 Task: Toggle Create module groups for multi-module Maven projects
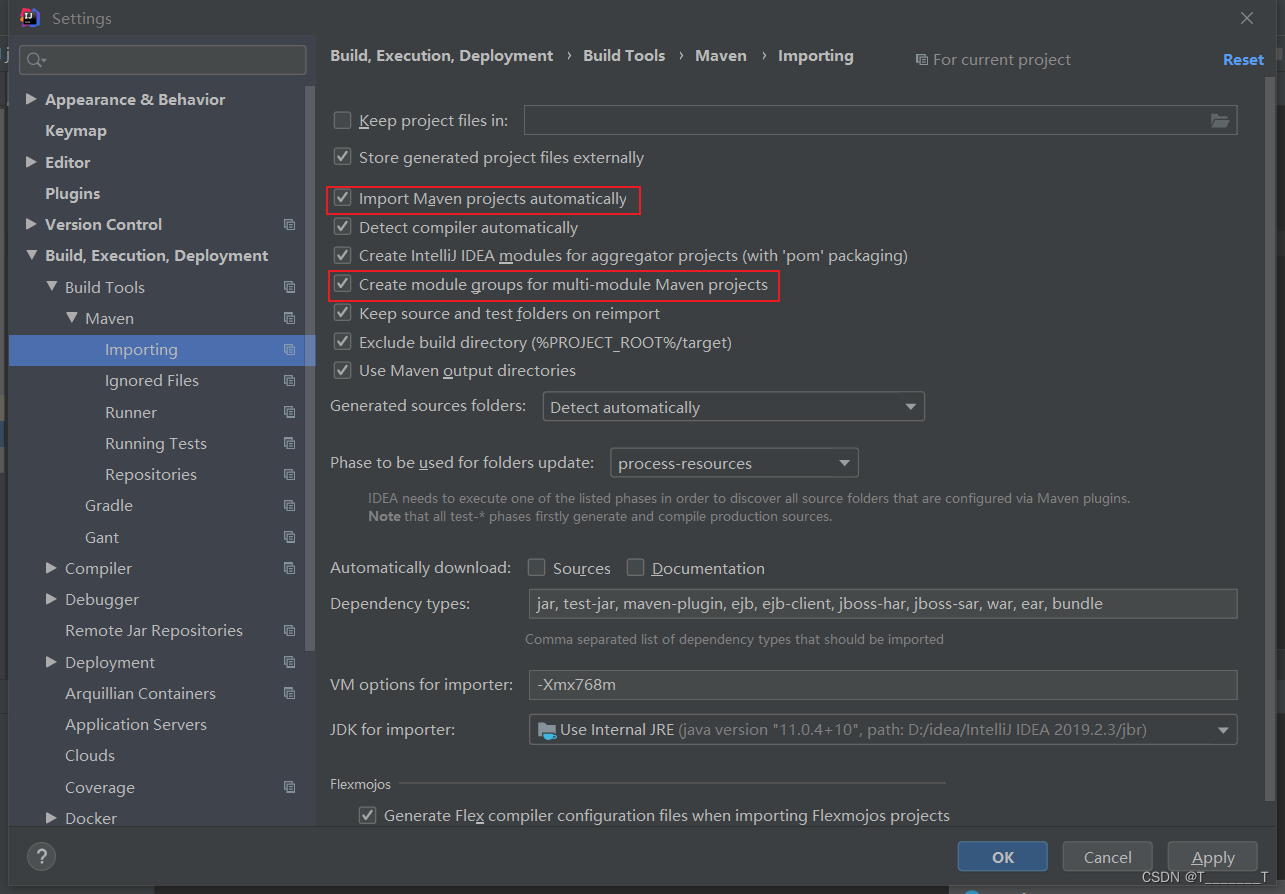pos(342,284)
